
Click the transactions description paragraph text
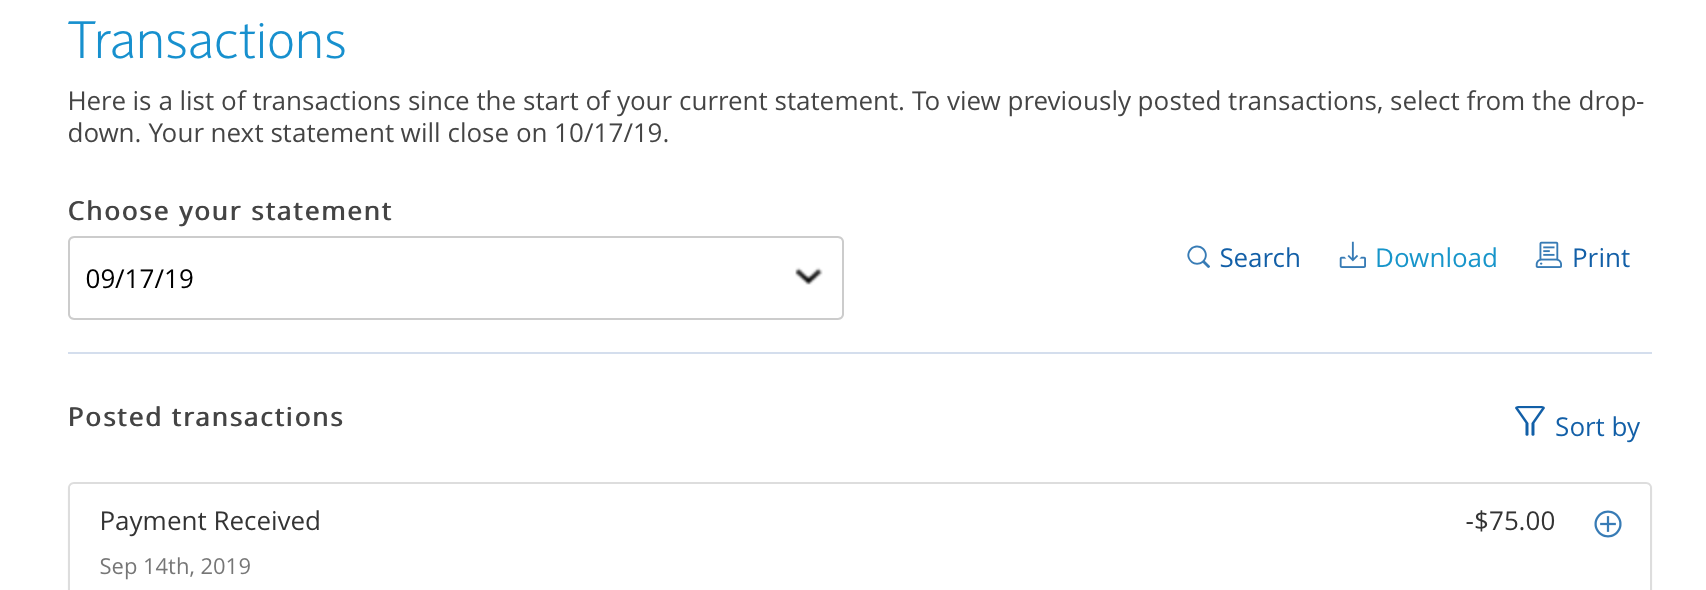(x=856, y=117)
